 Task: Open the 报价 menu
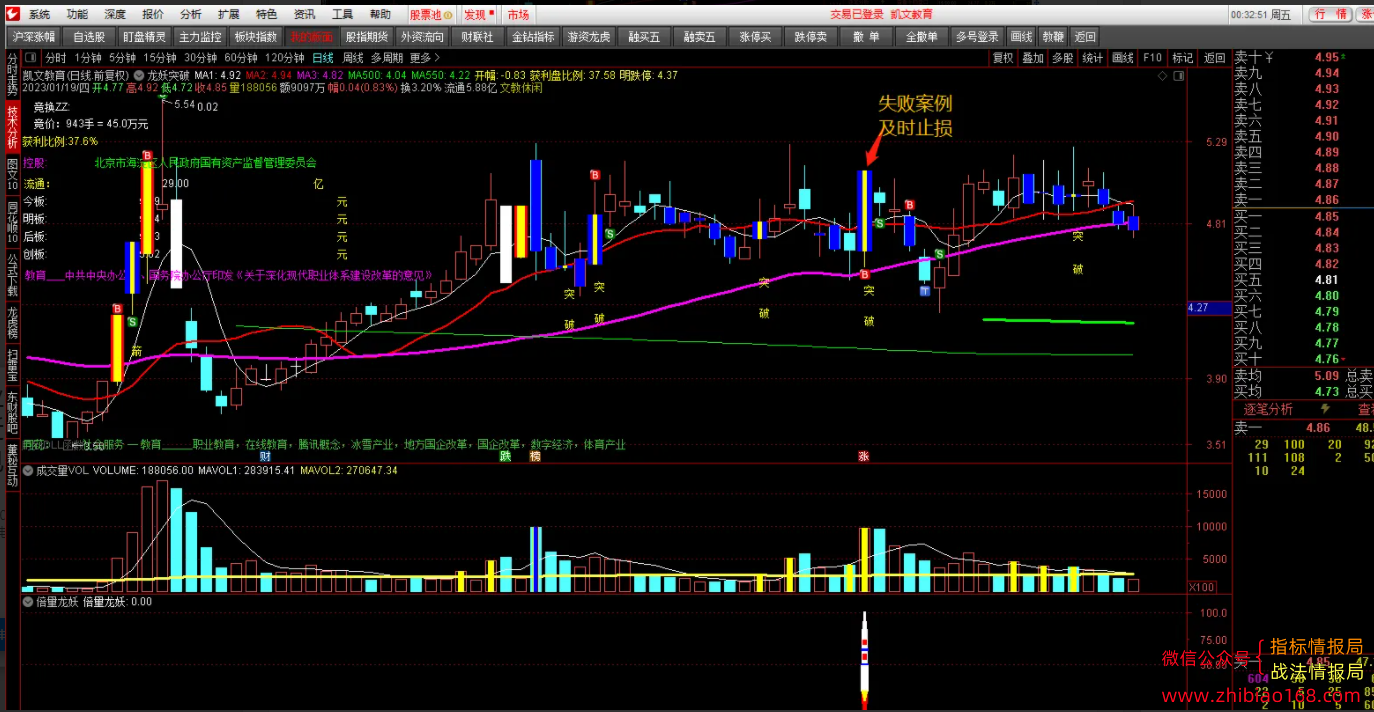tap(153, 15)
